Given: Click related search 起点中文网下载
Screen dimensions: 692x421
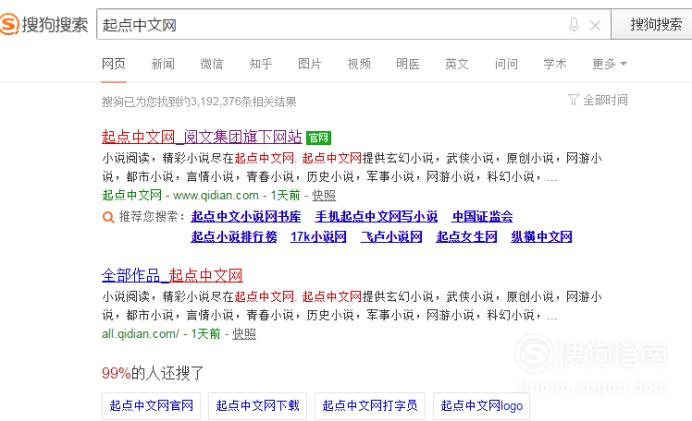Looking at the screenshot, I should (258, 406).
